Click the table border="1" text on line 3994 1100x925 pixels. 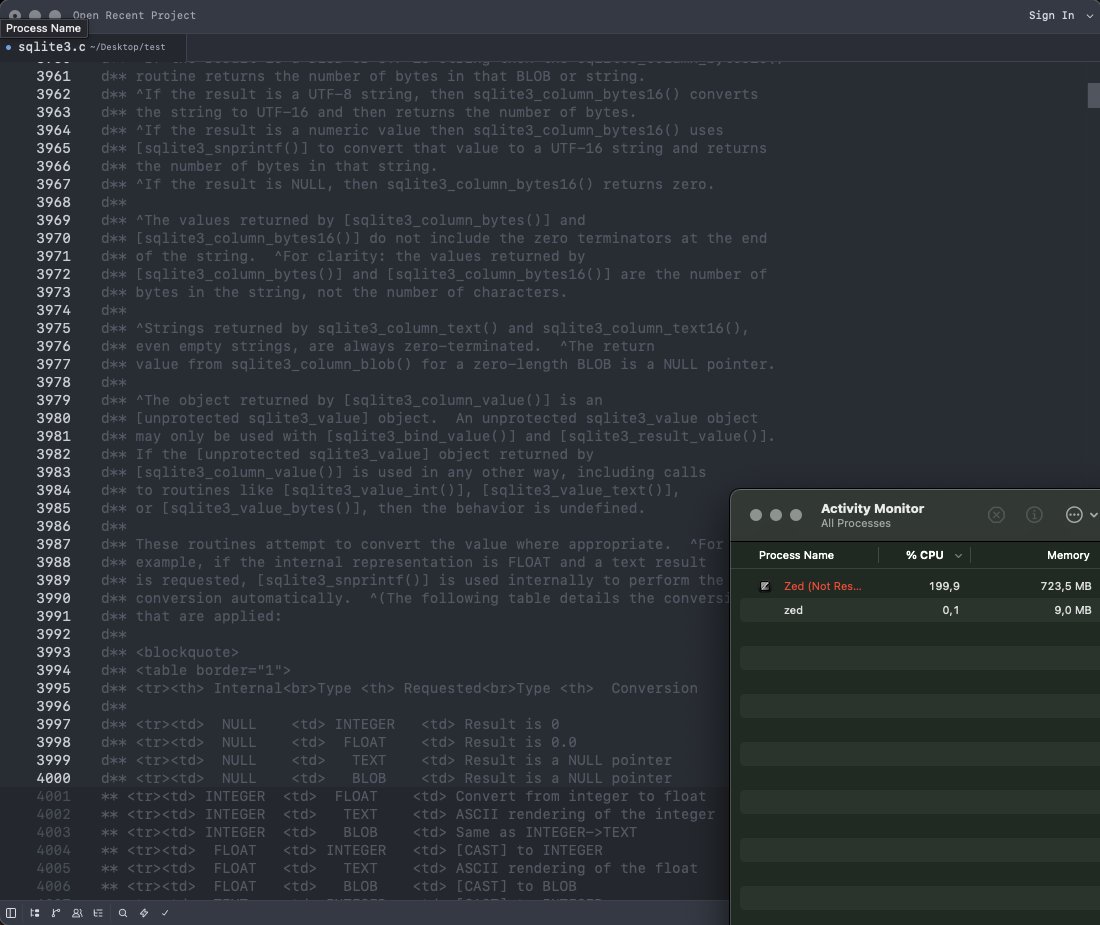(213, 670)
